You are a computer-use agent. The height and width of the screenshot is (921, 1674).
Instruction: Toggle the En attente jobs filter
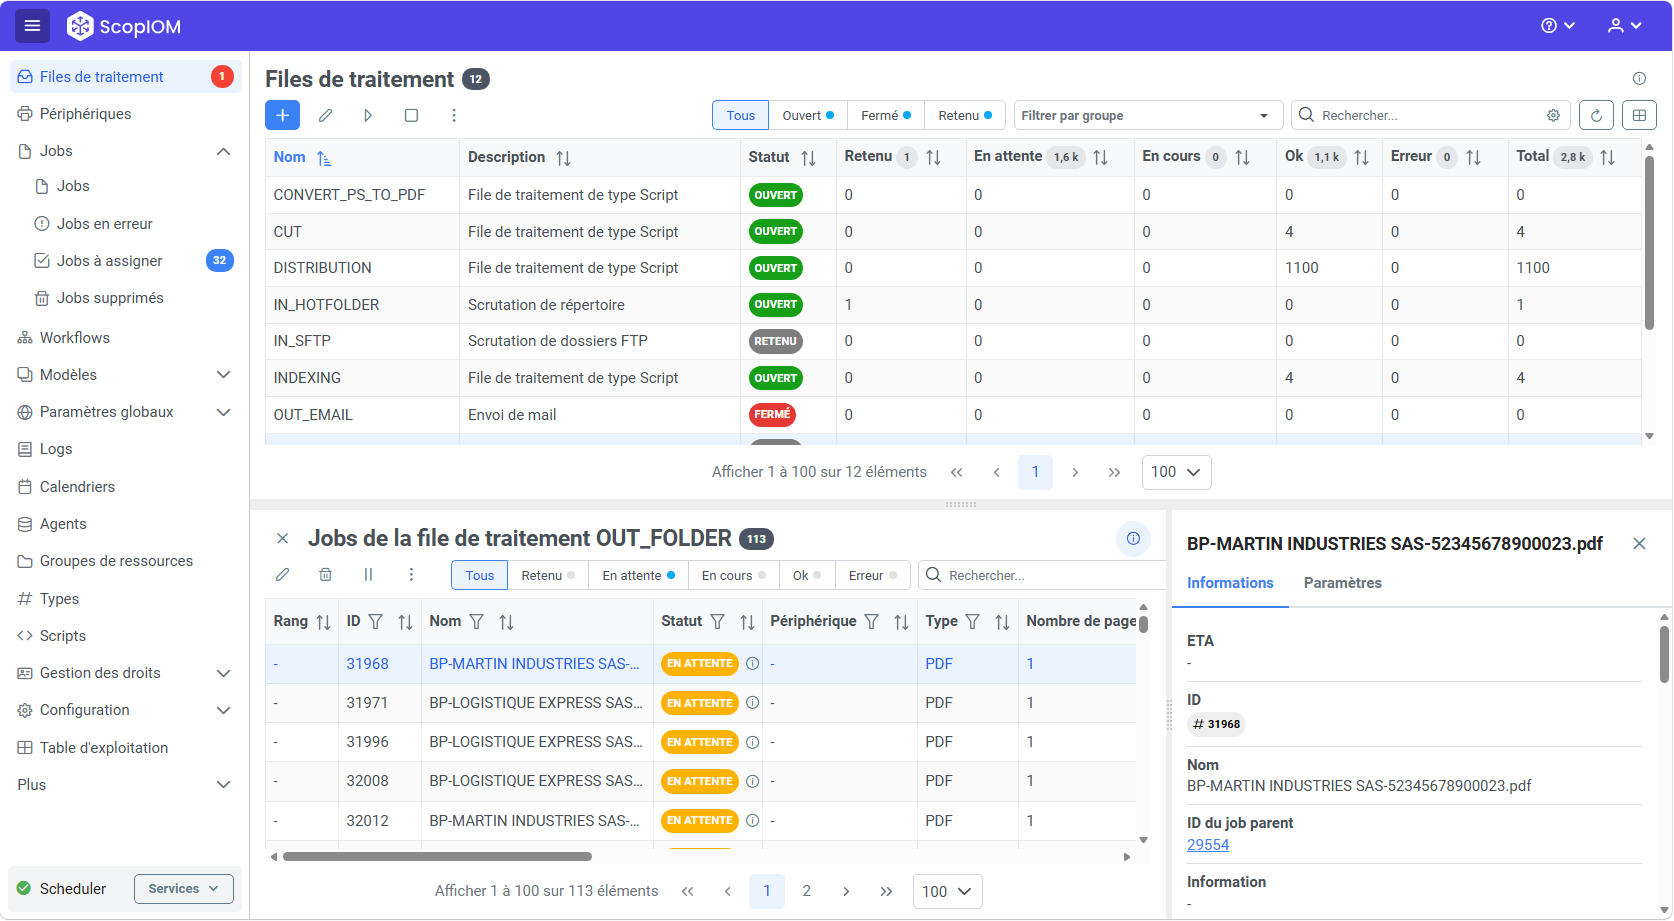(638, 575)
